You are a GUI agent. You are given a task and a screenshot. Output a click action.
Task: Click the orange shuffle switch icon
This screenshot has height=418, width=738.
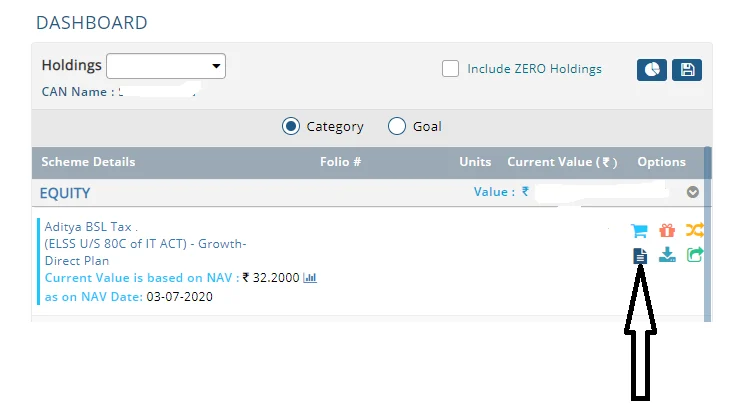coord(694,230)
